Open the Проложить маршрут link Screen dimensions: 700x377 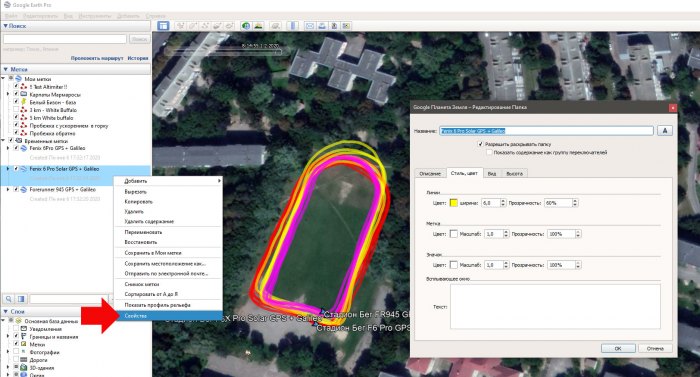[97, 58]
